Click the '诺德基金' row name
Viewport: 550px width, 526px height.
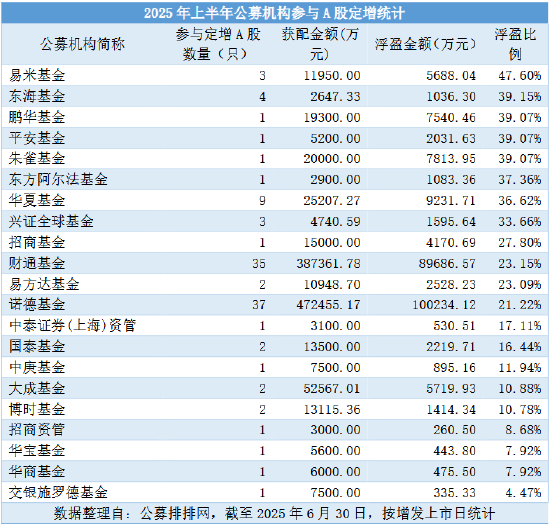click(37, 304)
